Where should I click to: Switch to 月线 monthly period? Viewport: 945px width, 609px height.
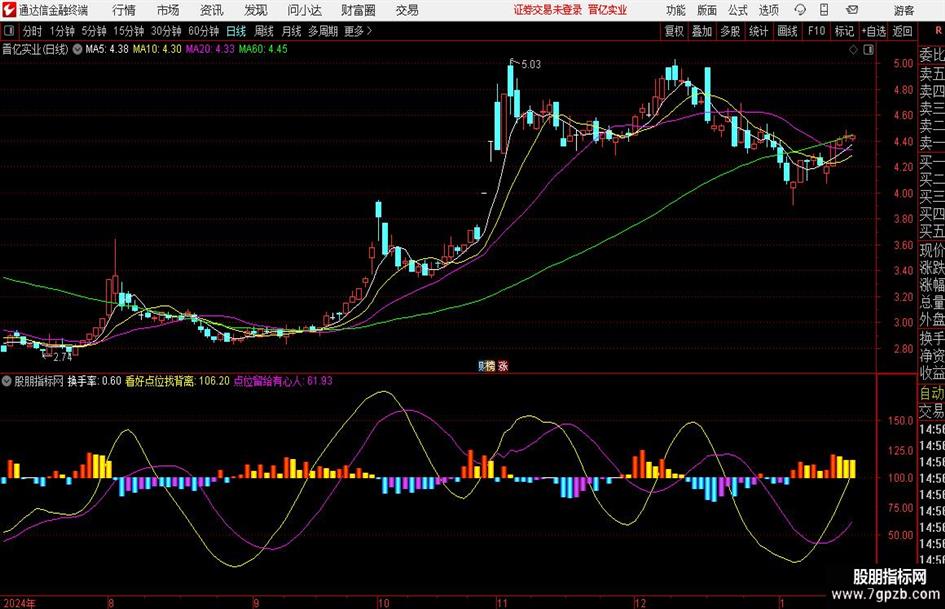tap(291, 31)
